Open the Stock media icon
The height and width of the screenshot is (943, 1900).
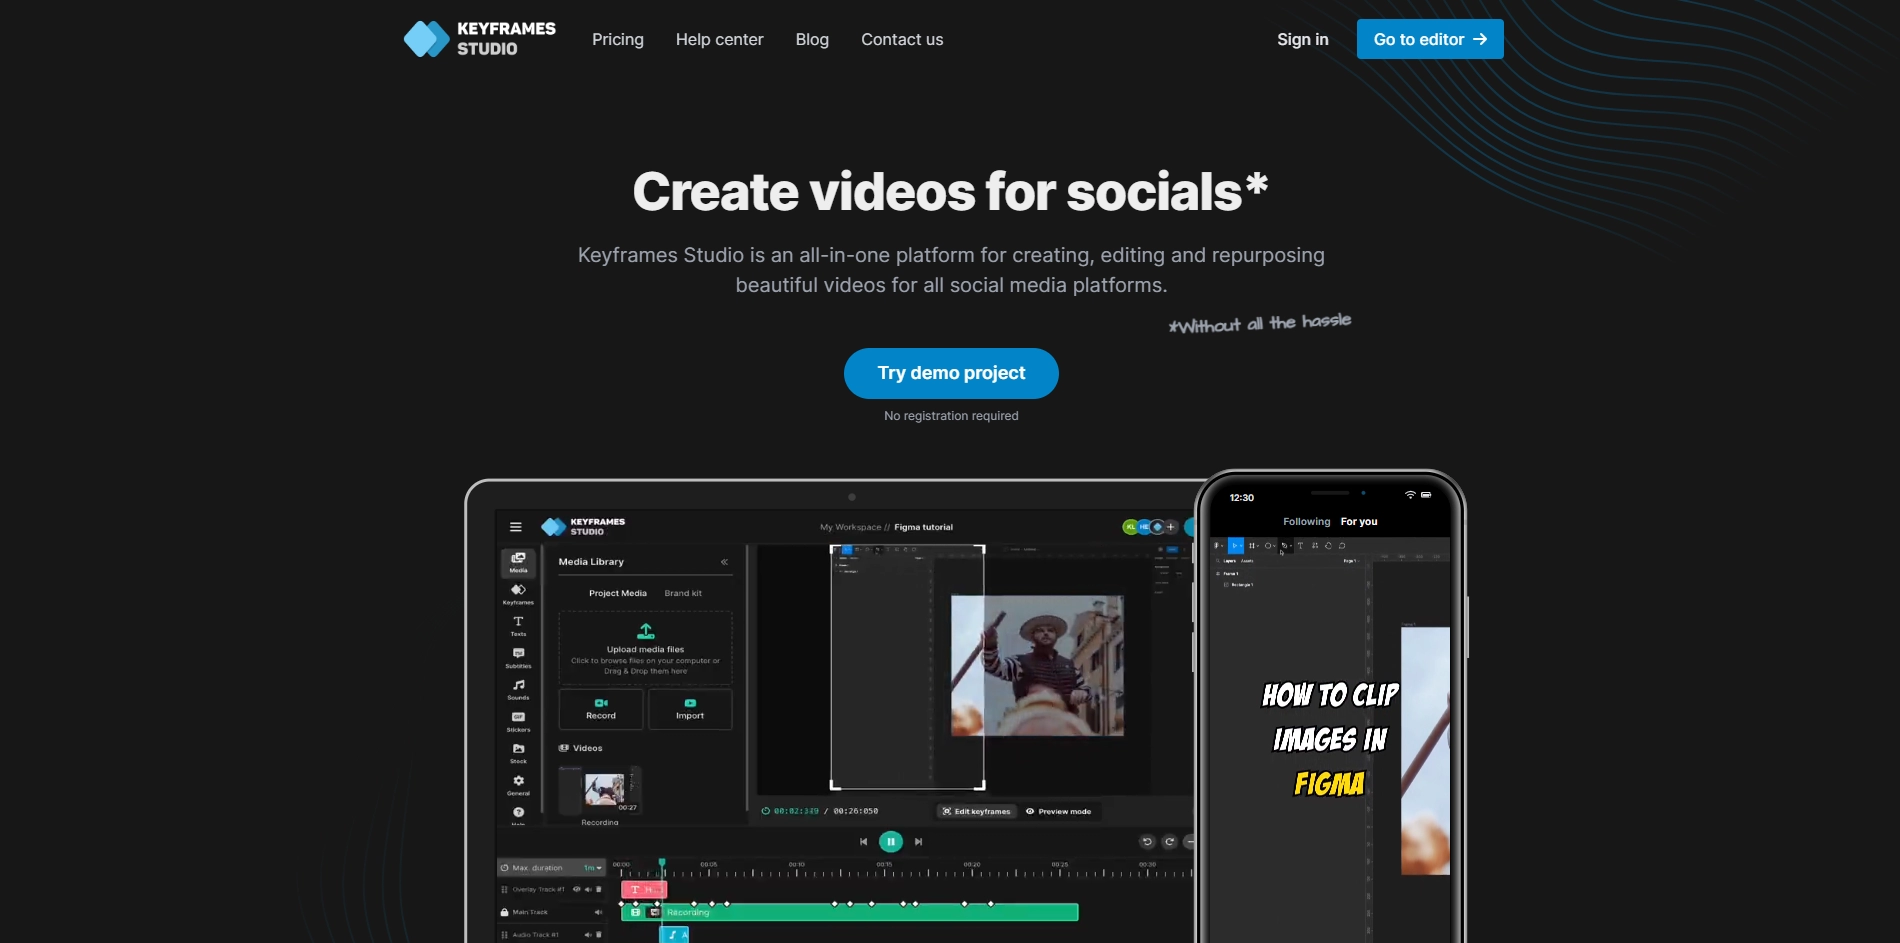tap(518, 752)
